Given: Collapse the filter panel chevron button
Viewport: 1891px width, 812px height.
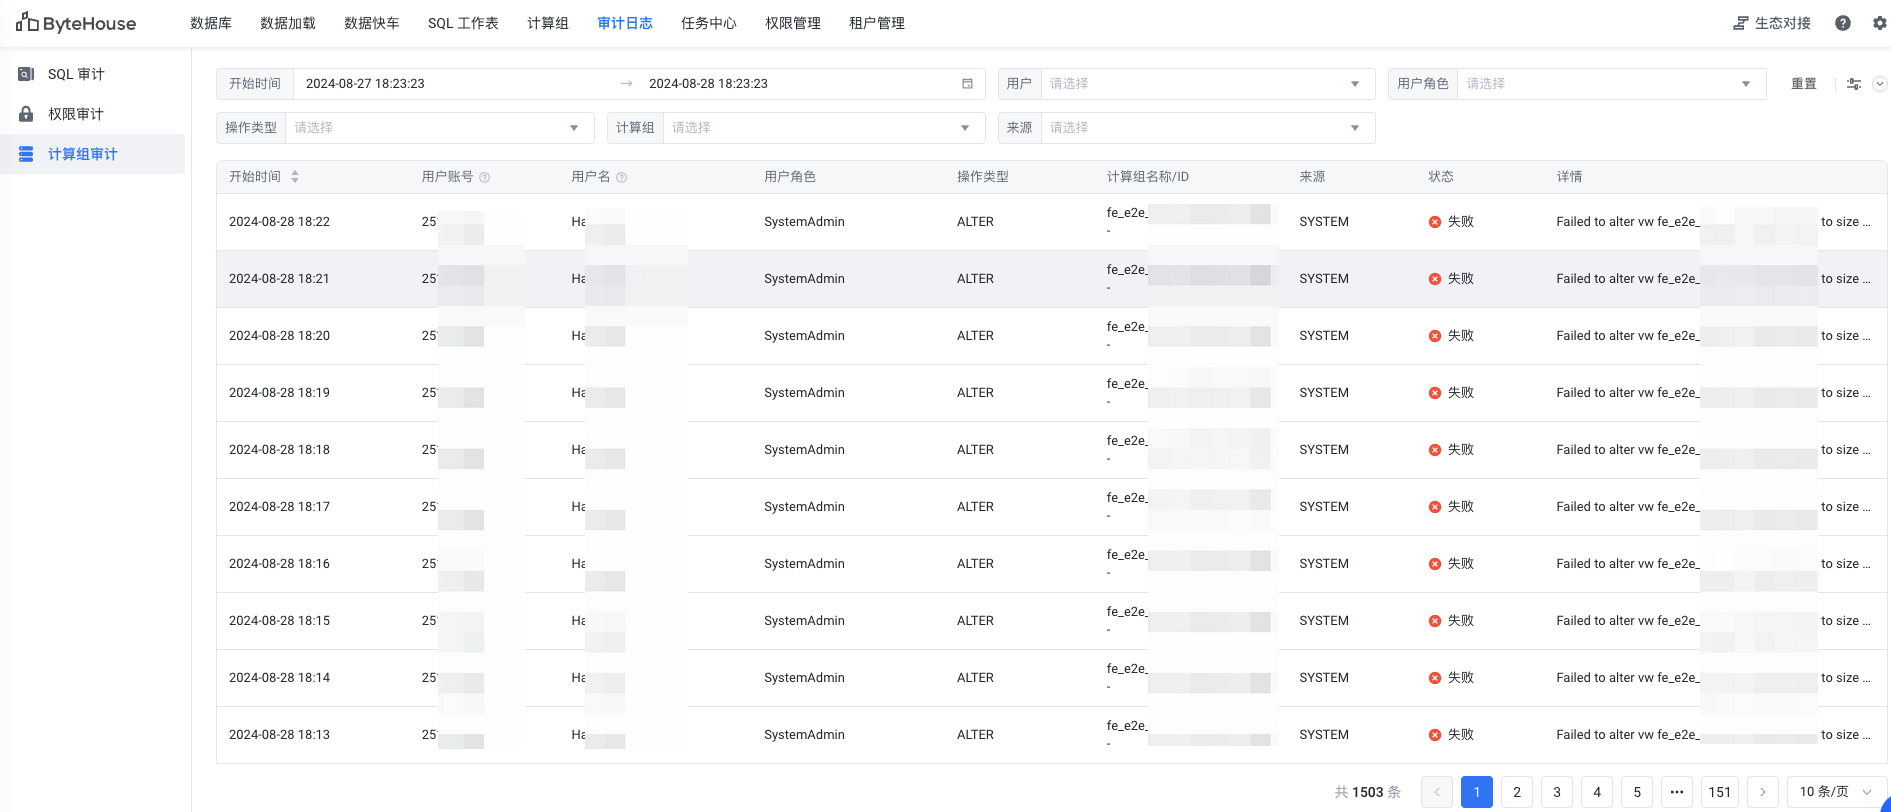Looking at the screenshot, I should pos(1880,84).
